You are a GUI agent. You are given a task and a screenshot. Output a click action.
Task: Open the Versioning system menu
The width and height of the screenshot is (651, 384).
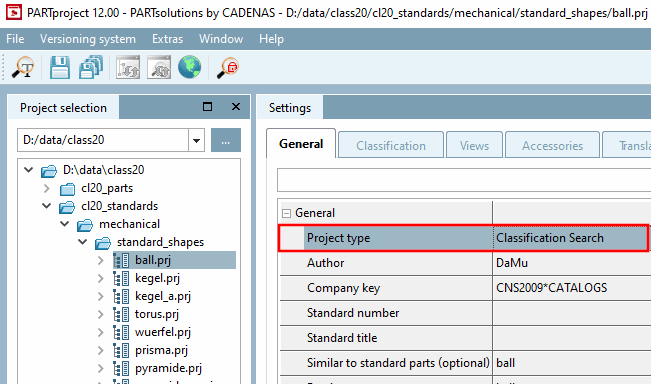pyautogui.click(x=88, y=39)
